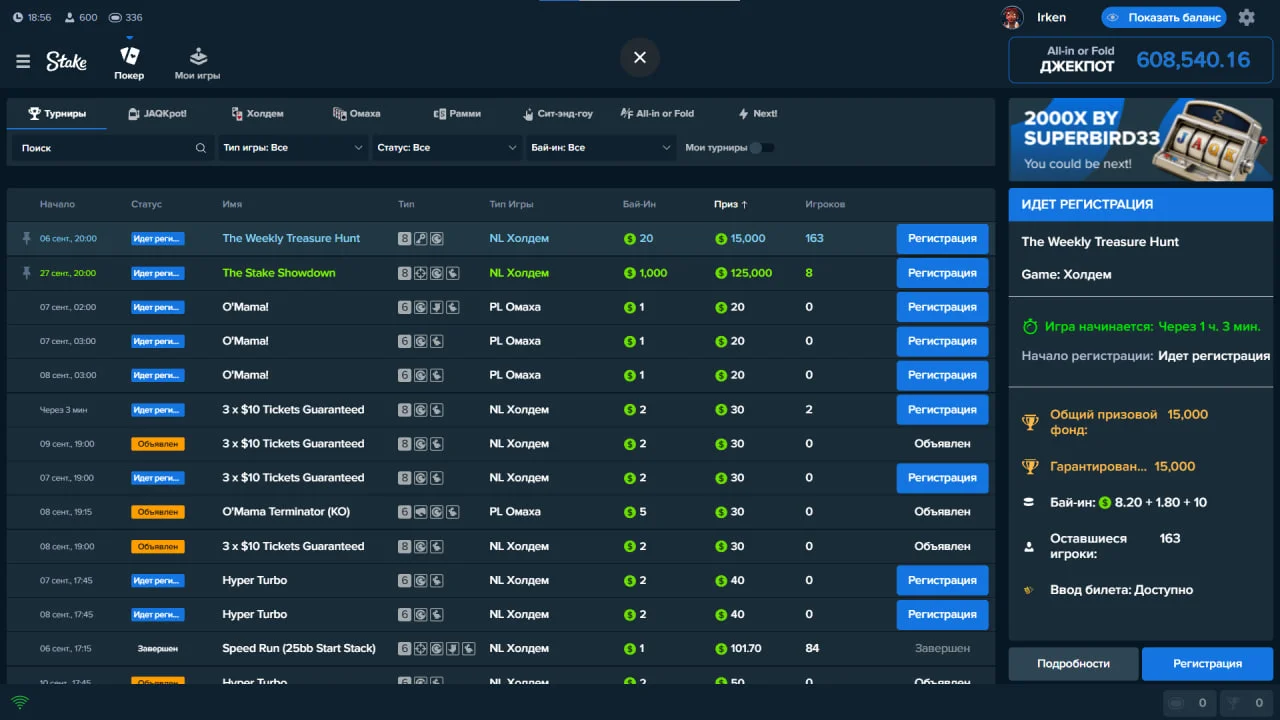1280x720 pixels.
Task: Sort by the Статус column header
Action: click(x=146, y=204)
